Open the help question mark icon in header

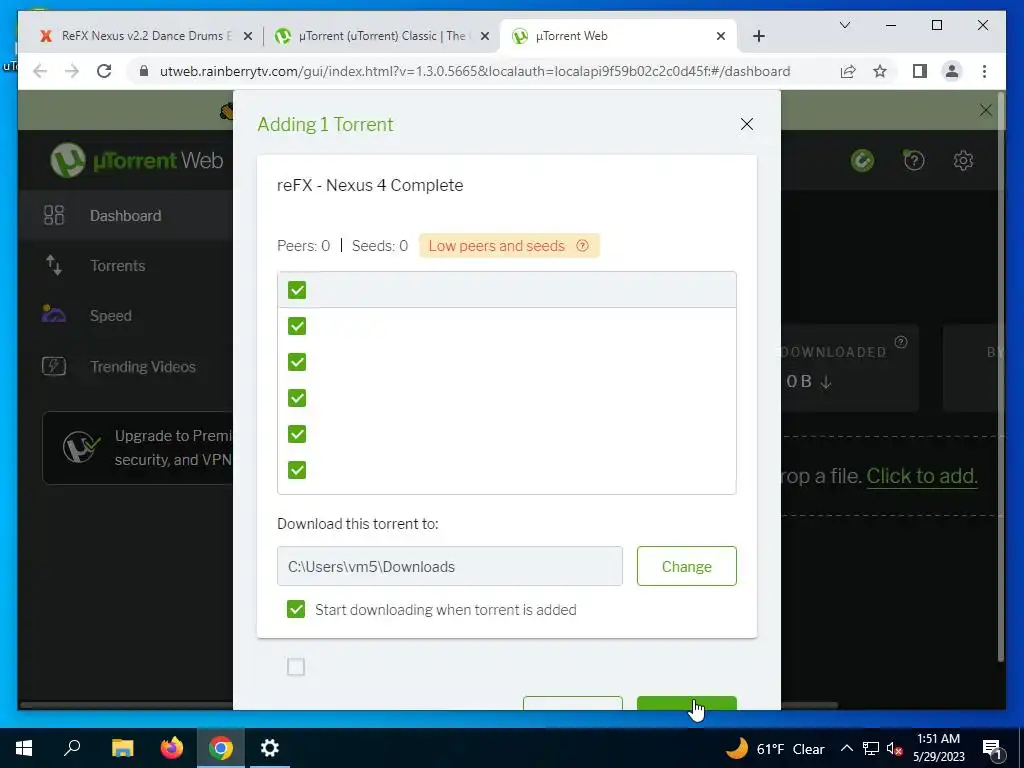(914, 160)
